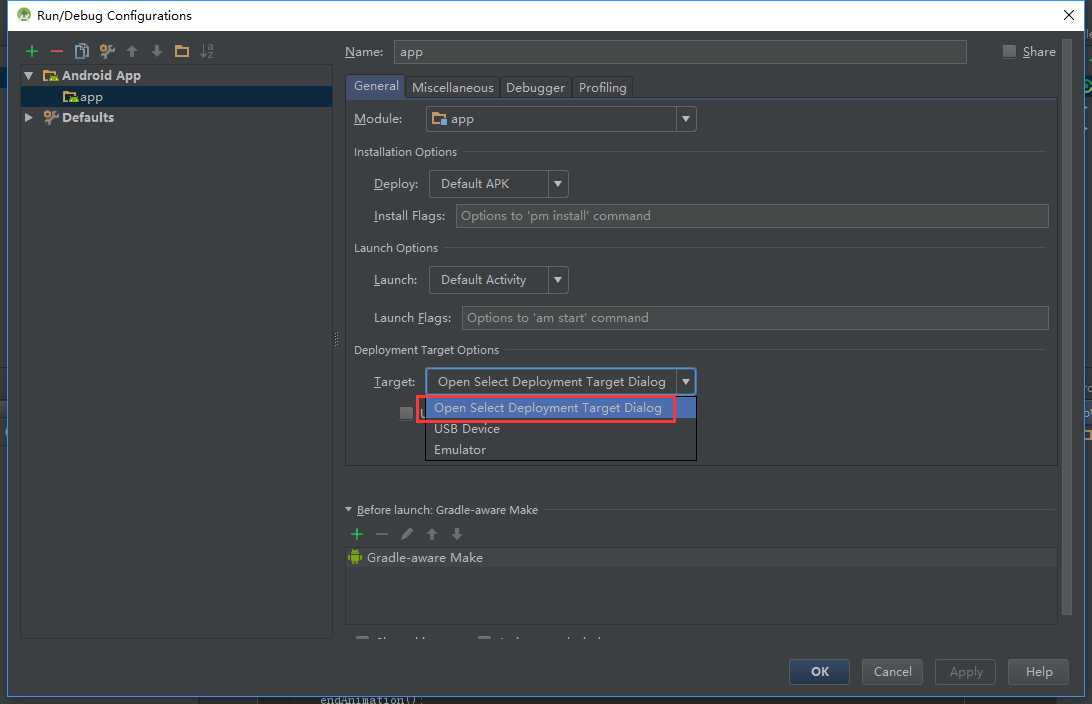Click the Android App folder icon
Image resolution: width=1092 pixels, height=704 pixels.
pos(50,75)
